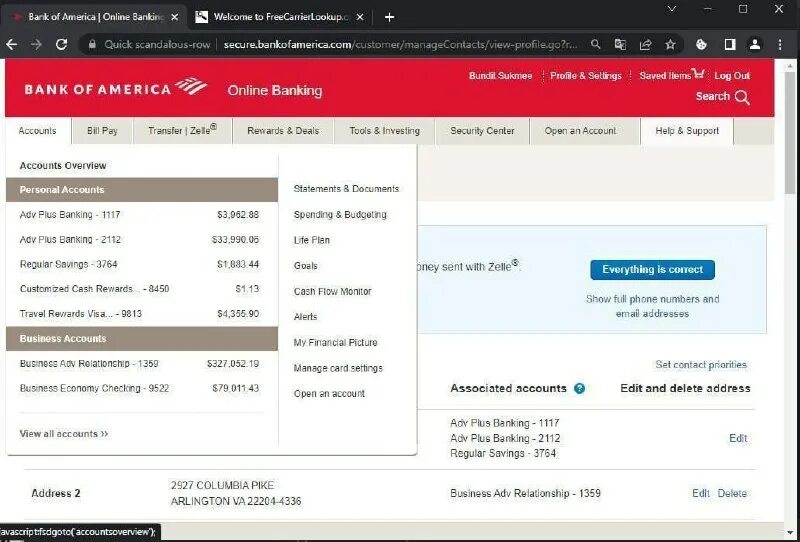Screen dimensions: 800x542
Task: Click the Bank of America flag logo
Action: [x=191, y=86]
